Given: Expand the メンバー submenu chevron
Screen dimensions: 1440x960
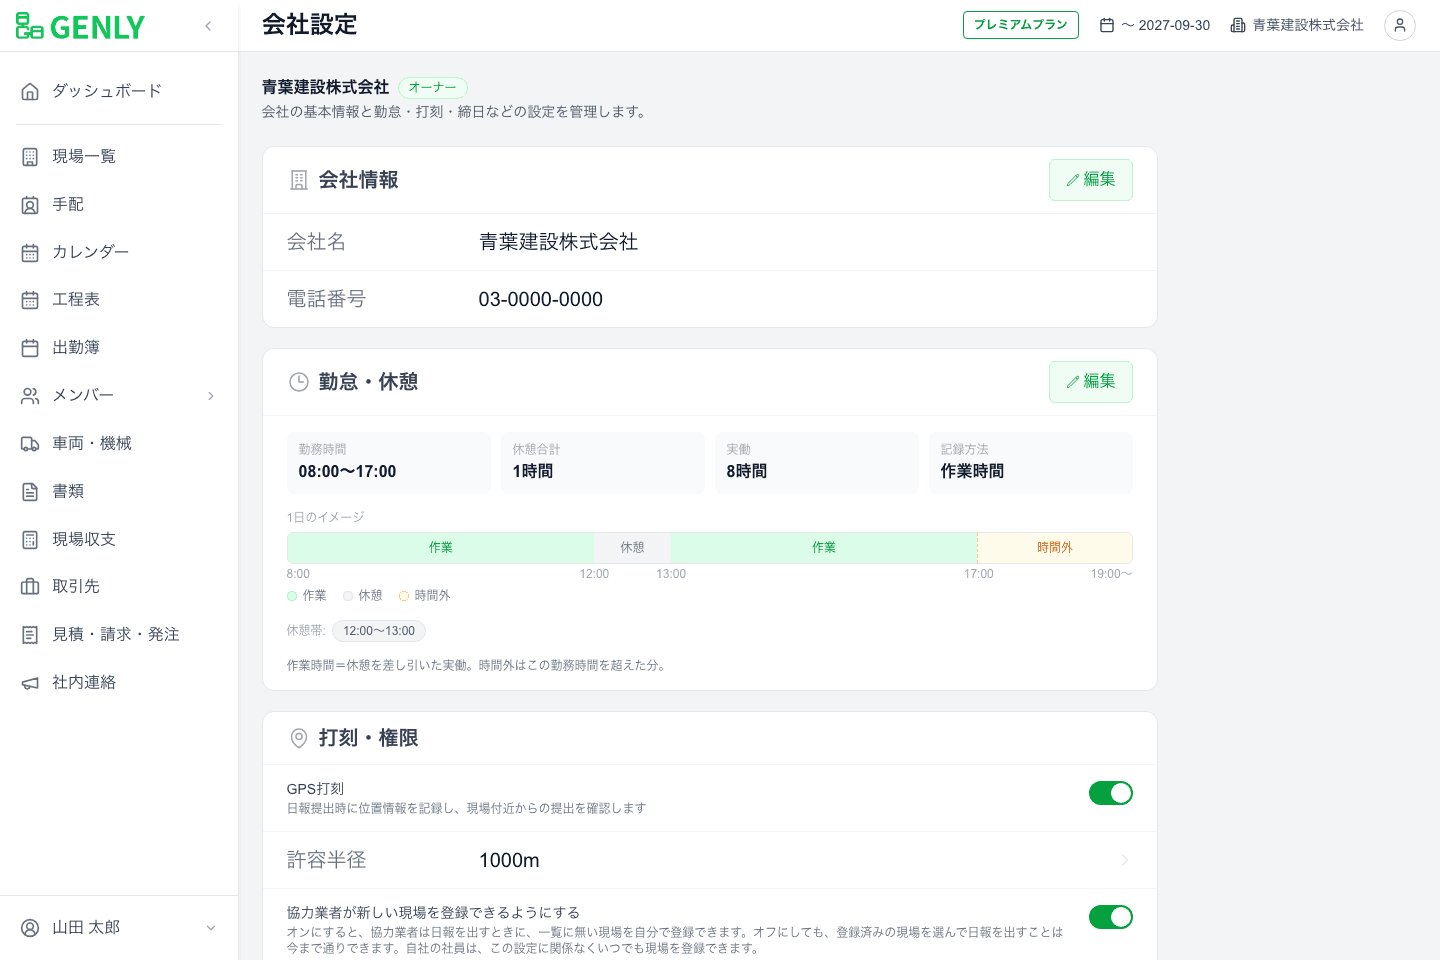Looking at the screenshot, I should [211, 396].
